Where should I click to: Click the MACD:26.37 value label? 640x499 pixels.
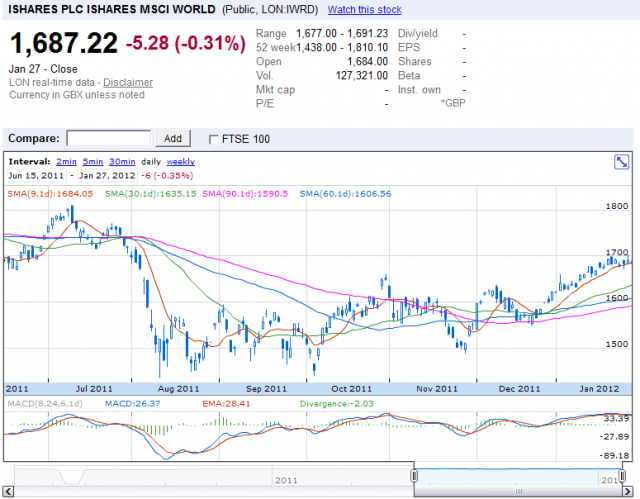132,404
